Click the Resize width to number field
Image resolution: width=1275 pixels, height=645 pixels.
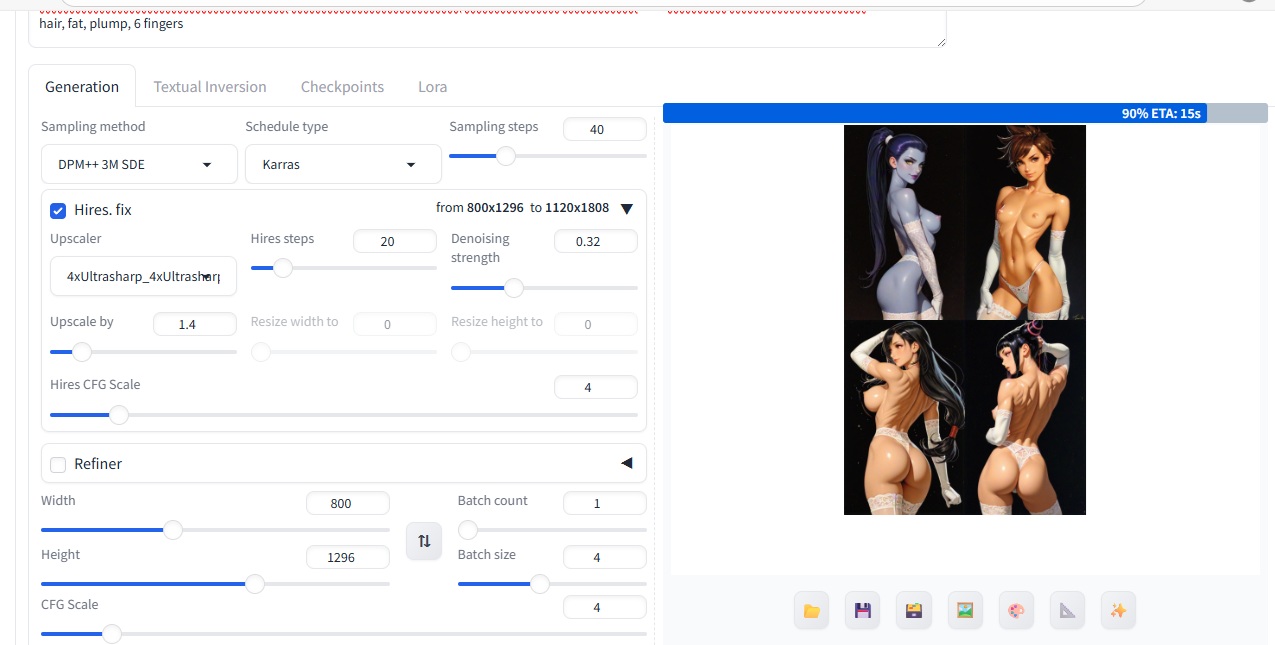pyautogui.click(x=395, y=324)
